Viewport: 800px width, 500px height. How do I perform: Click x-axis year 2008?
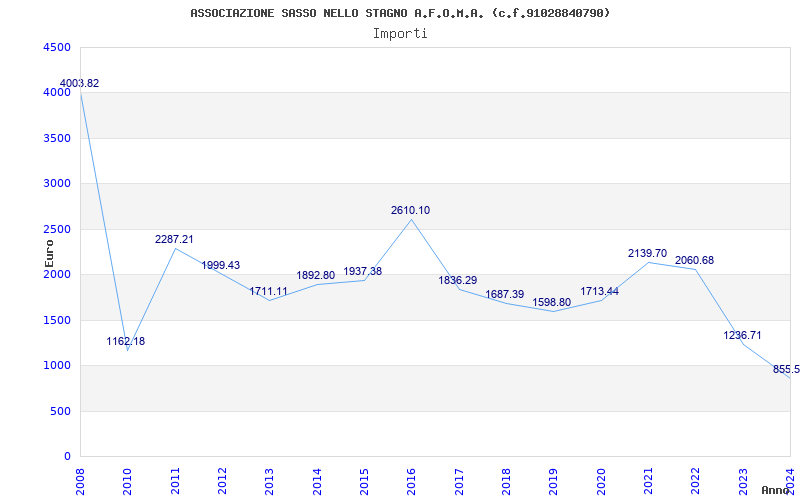click(x=81, y=481)
